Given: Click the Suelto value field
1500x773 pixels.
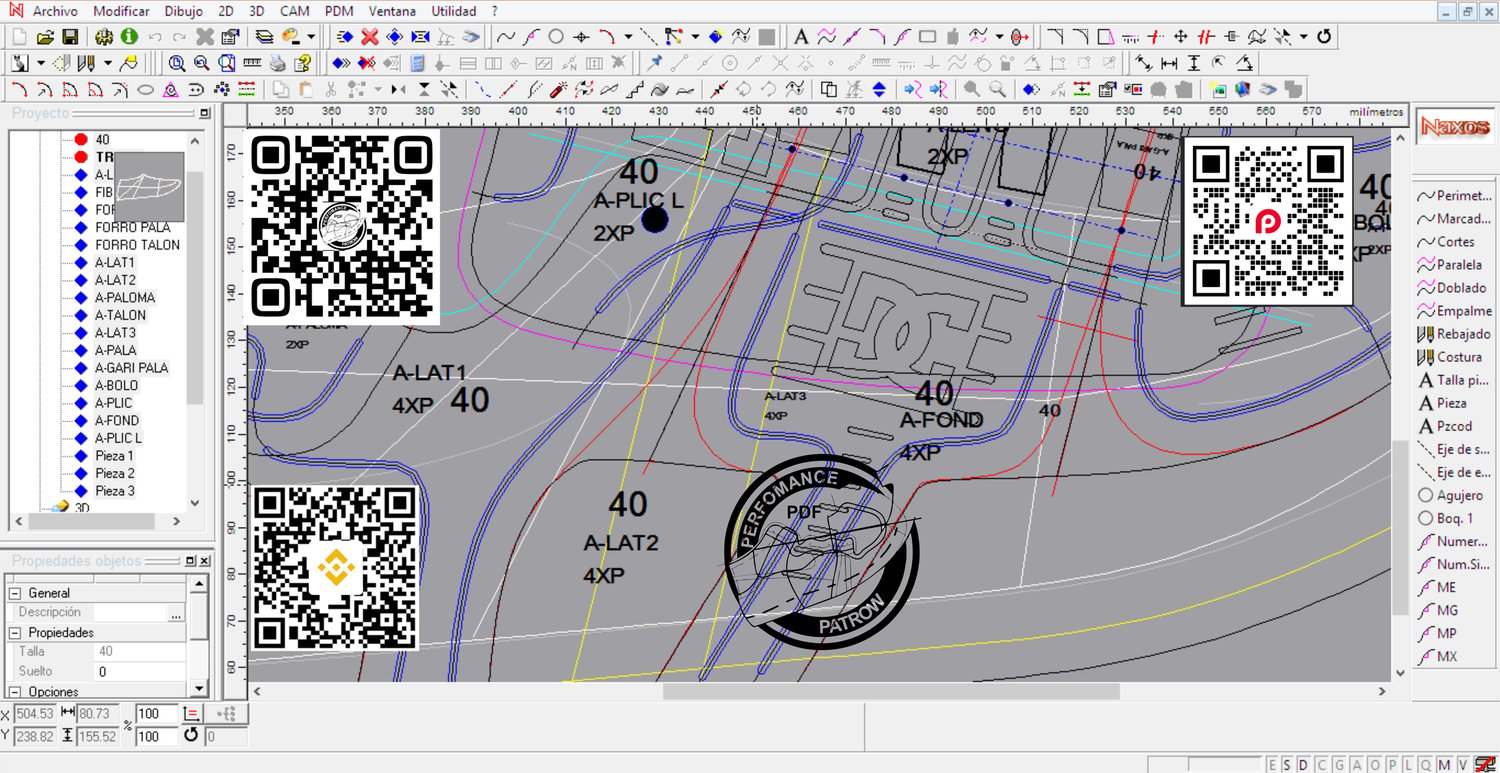Looking at the screenshot, I should pos(140,671).
